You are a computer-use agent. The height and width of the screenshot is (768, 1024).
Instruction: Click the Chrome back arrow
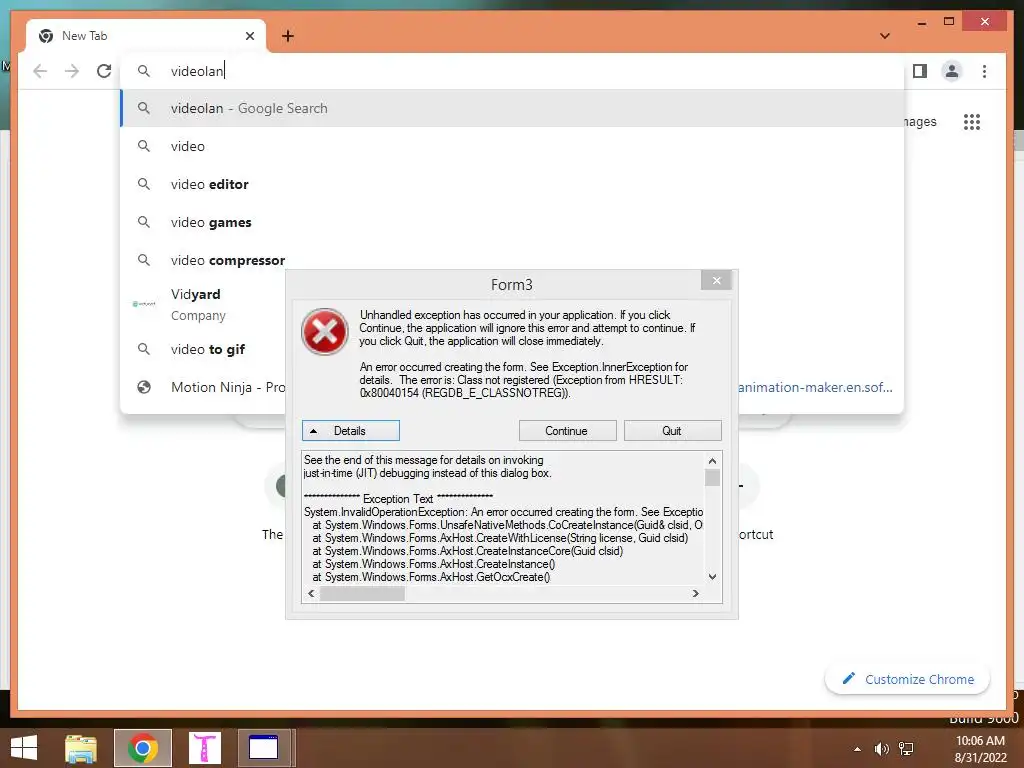(40, 71)
